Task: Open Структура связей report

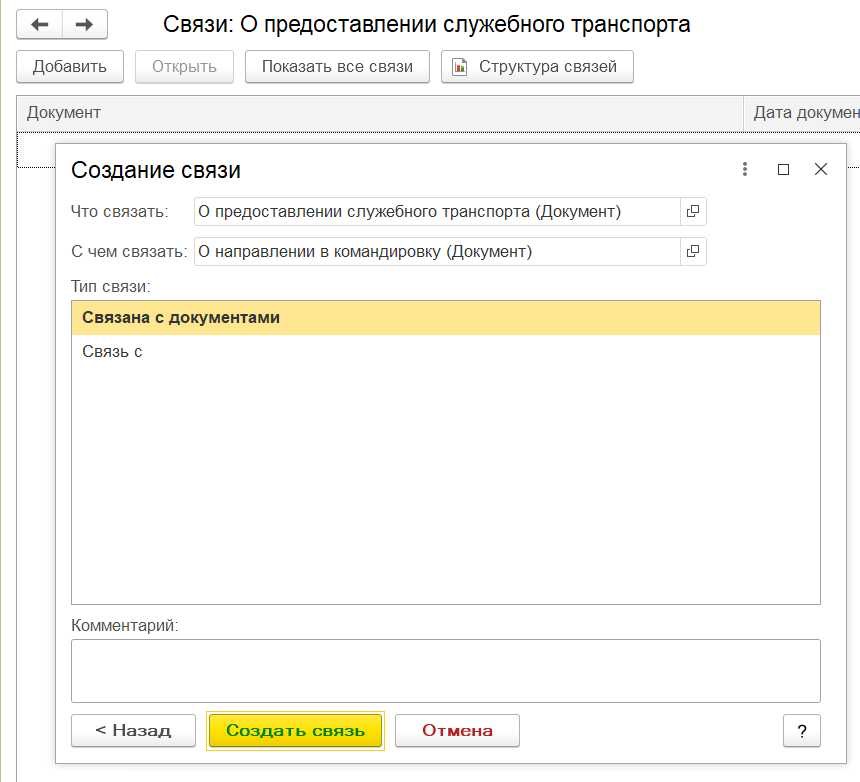Action: [537, 66]
